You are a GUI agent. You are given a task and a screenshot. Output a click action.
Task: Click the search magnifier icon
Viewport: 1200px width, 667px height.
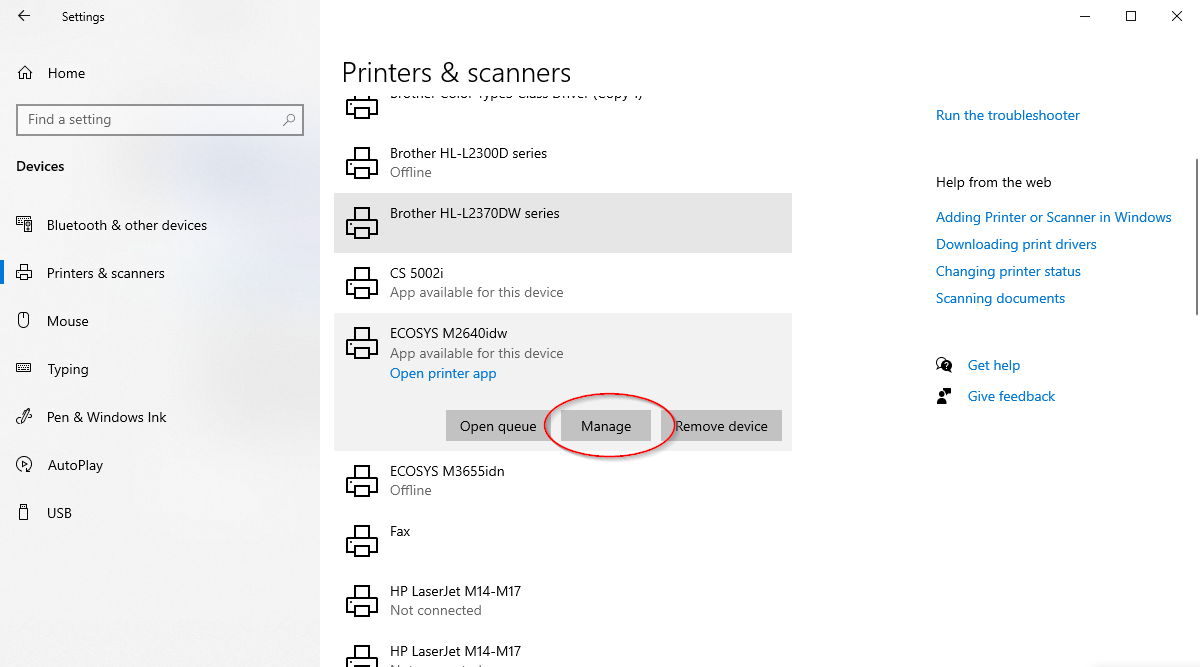(x=288, y=119)
